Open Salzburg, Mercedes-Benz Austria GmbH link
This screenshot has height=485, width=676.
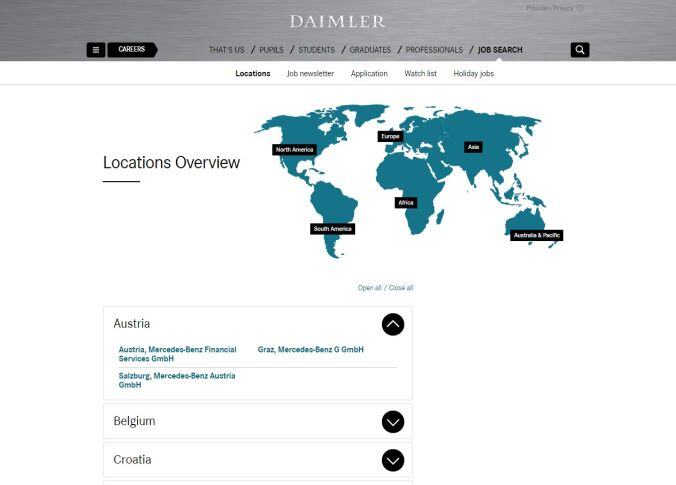(177, 380)
